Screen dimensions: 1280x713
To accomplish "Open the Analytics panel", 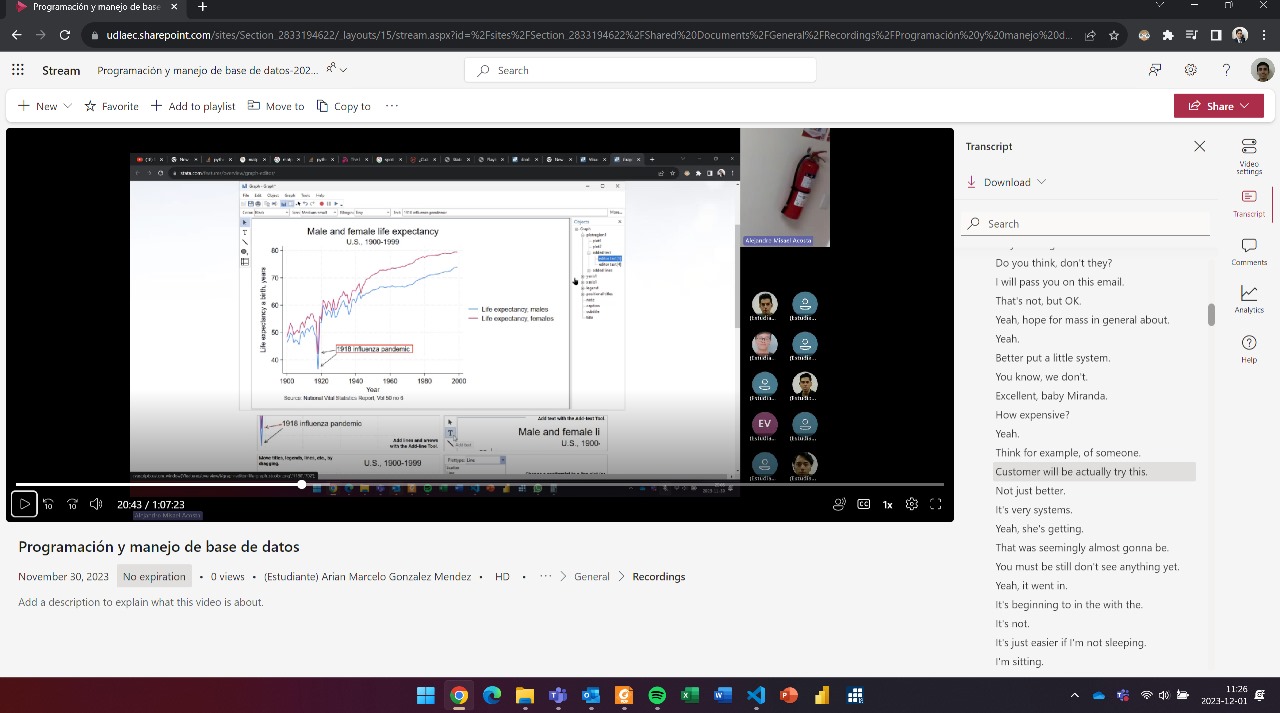I will [1249, 298].
